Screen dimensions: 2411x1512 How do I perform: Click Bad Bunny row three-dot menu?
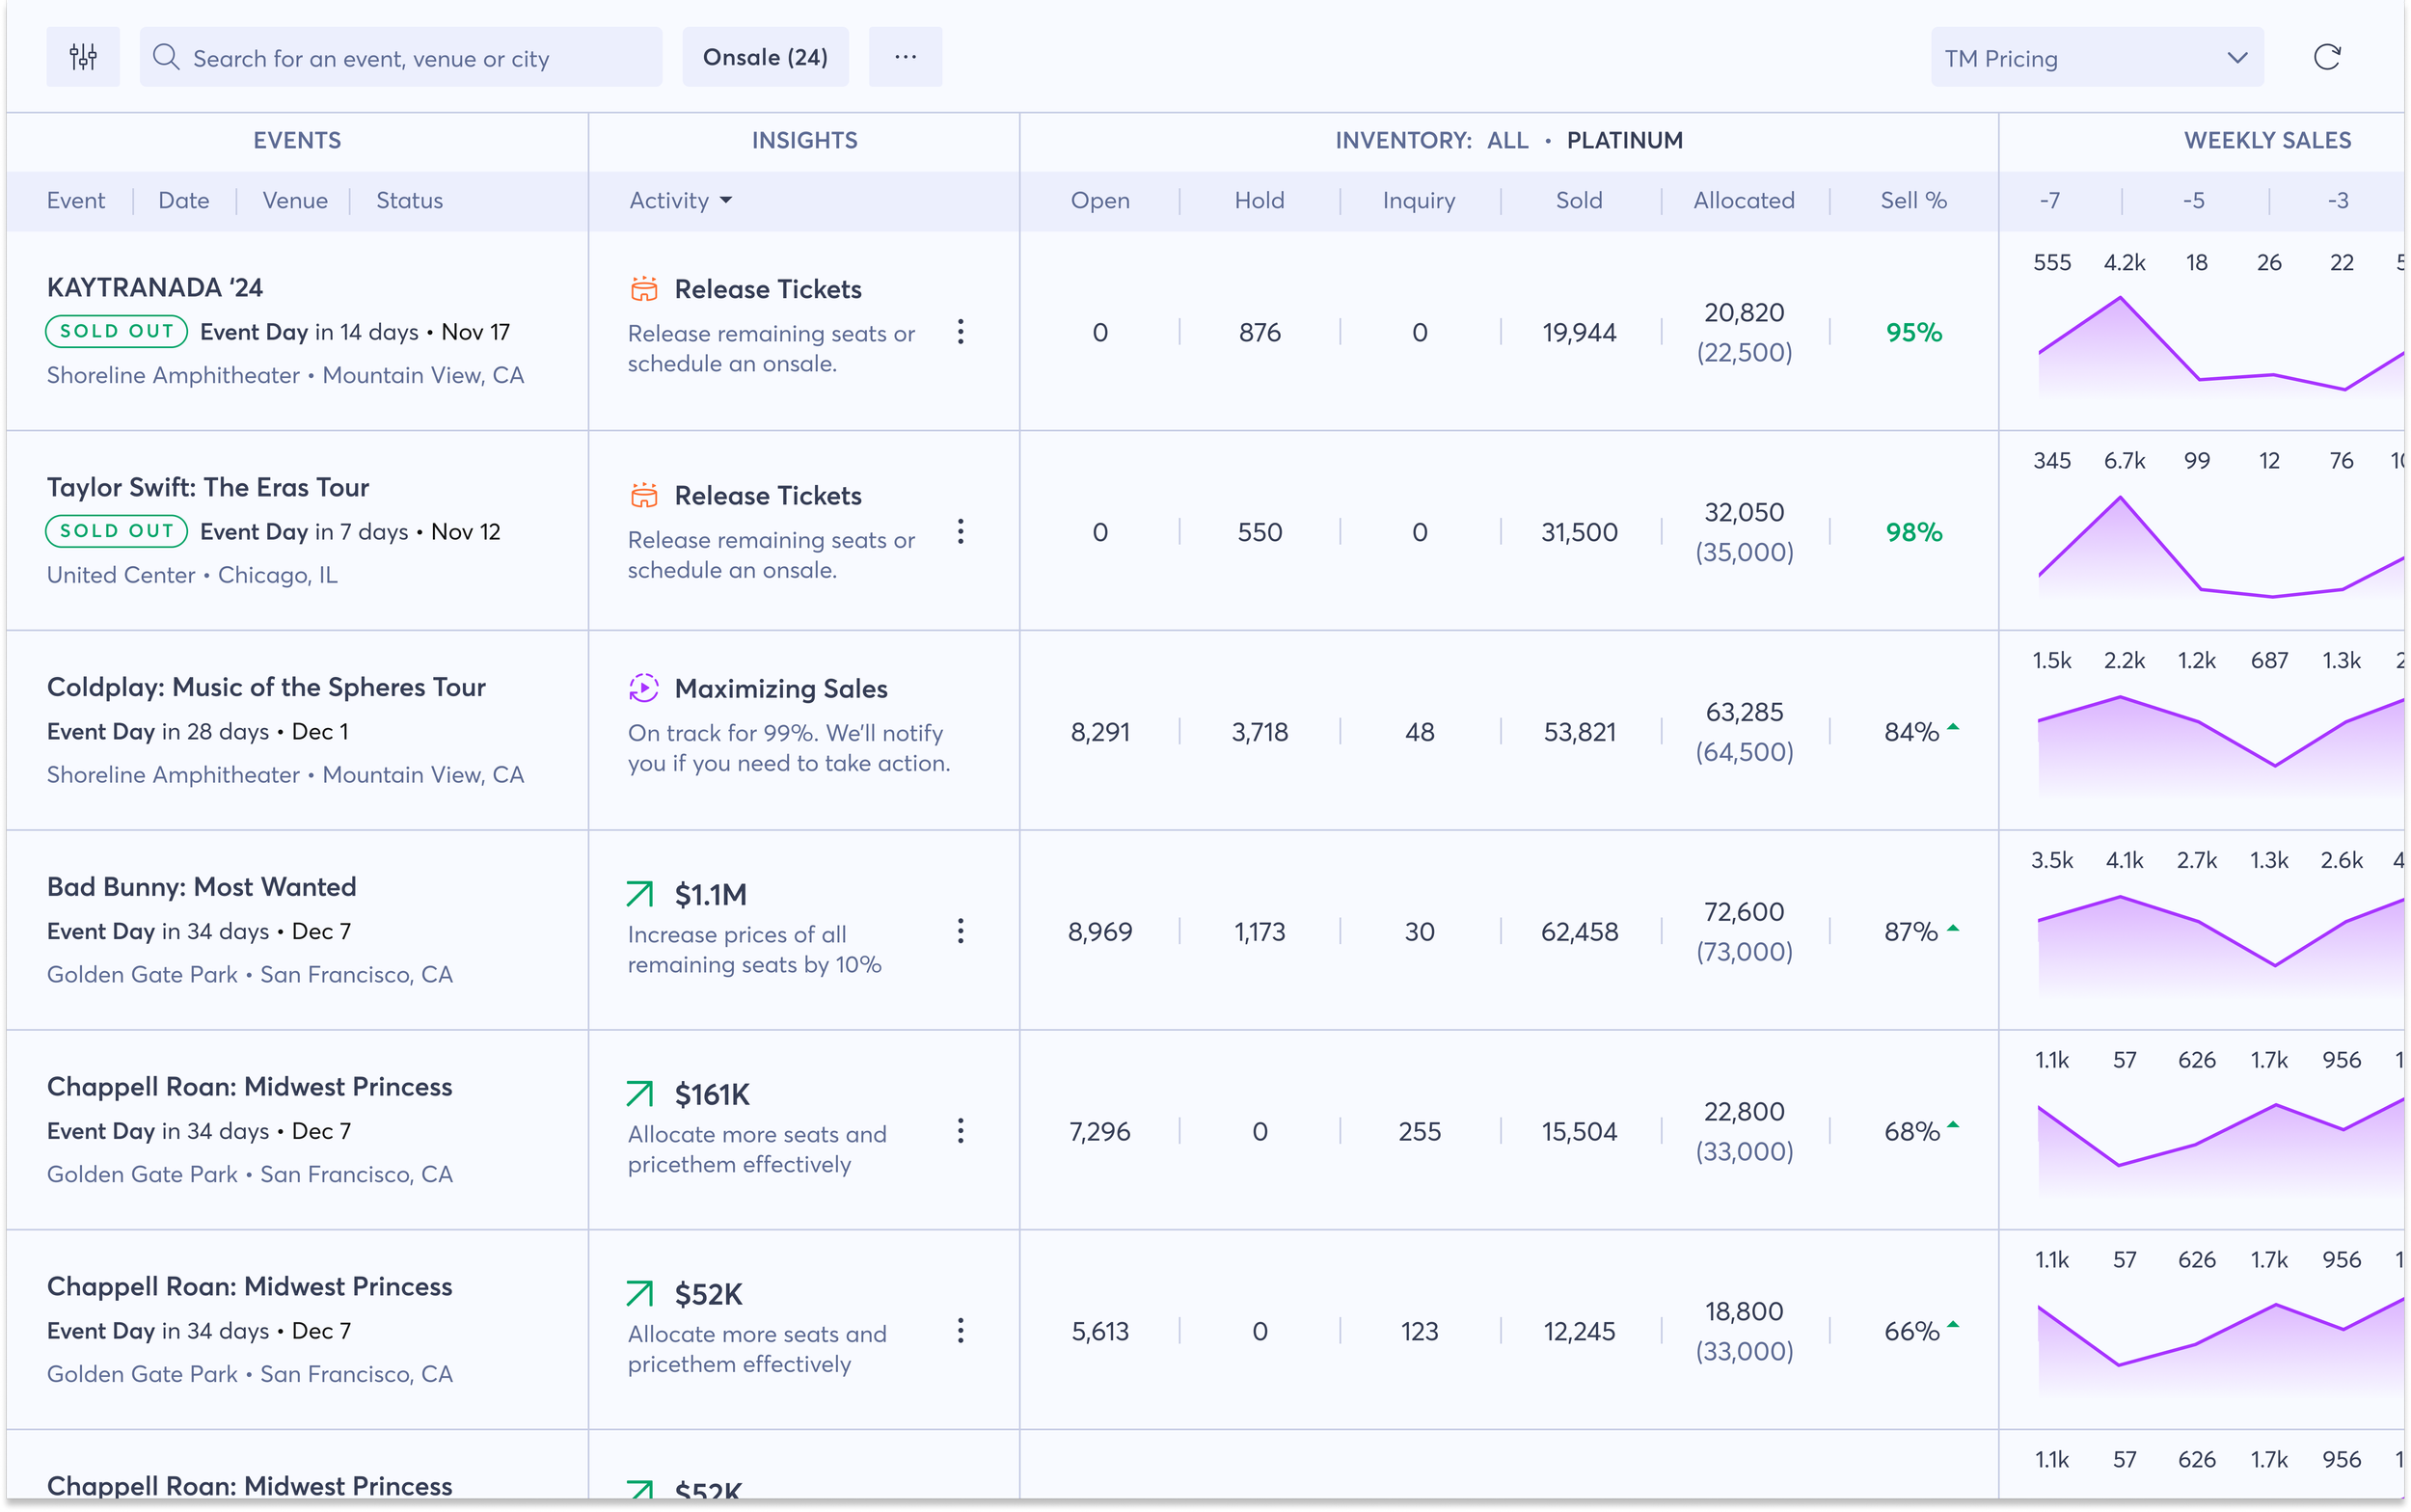(960, 931)
